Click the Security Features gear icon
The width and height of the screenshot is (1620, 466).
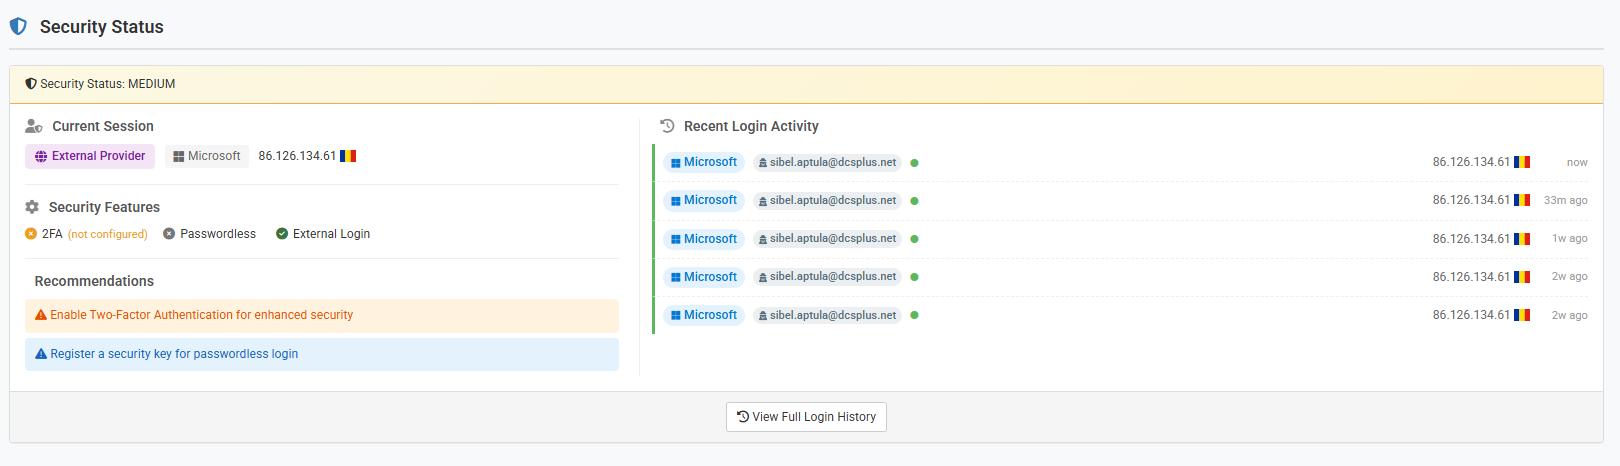(32, 207)
